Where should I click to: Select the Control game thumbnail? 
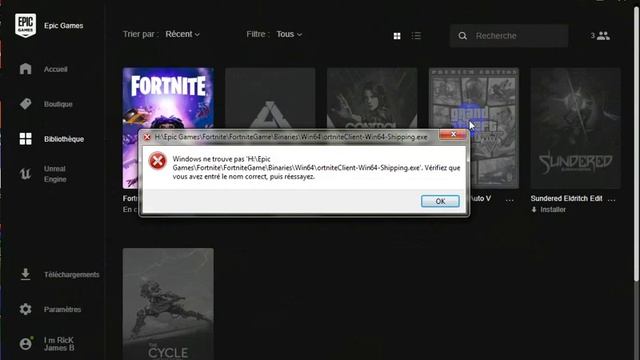coord(372,98)
